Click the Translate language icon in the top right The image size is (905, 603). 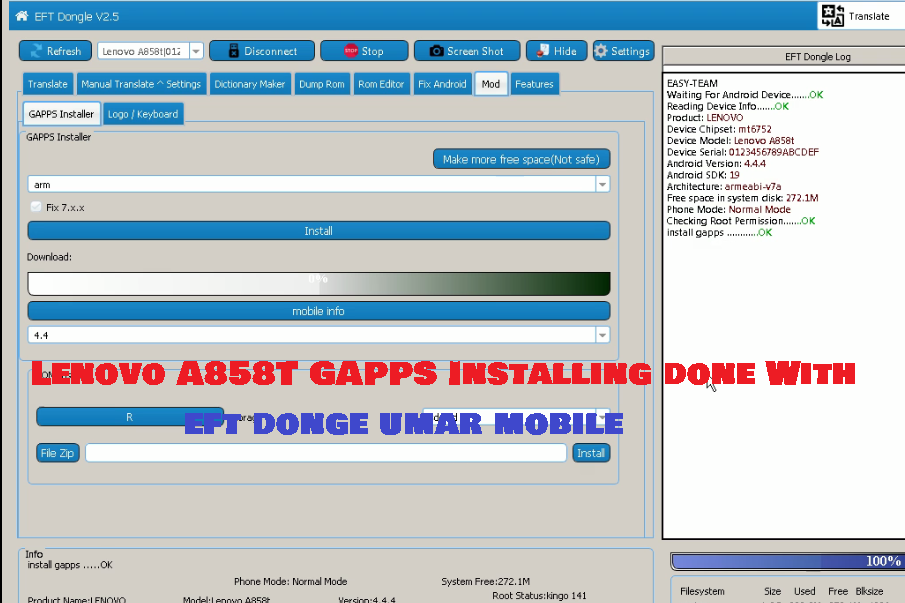pos(833,16)
